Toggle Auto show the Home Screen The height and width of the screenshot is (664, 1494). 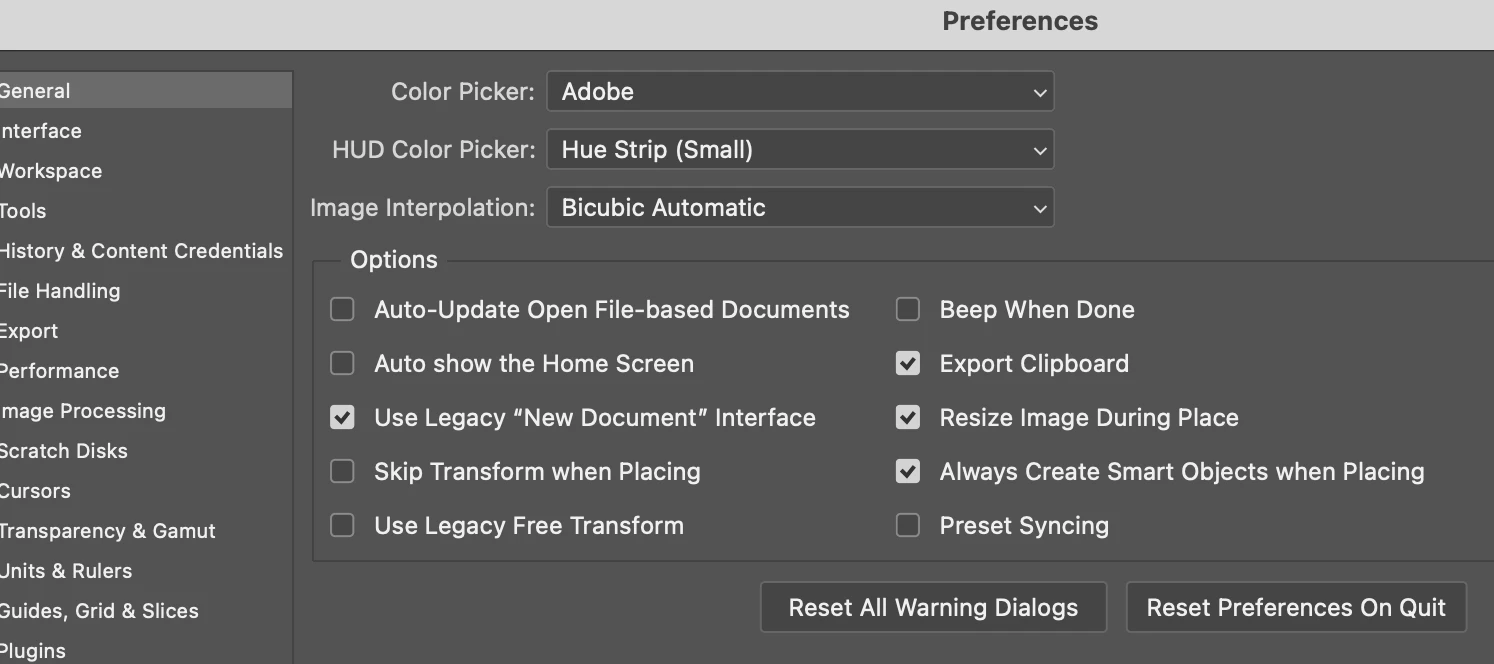343,364
